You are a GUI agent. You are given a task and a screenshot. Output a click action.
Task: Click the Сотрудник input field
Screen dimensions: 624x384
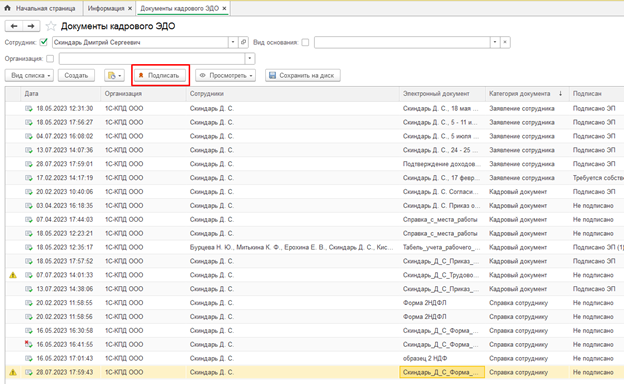click(x=140, y=42)
